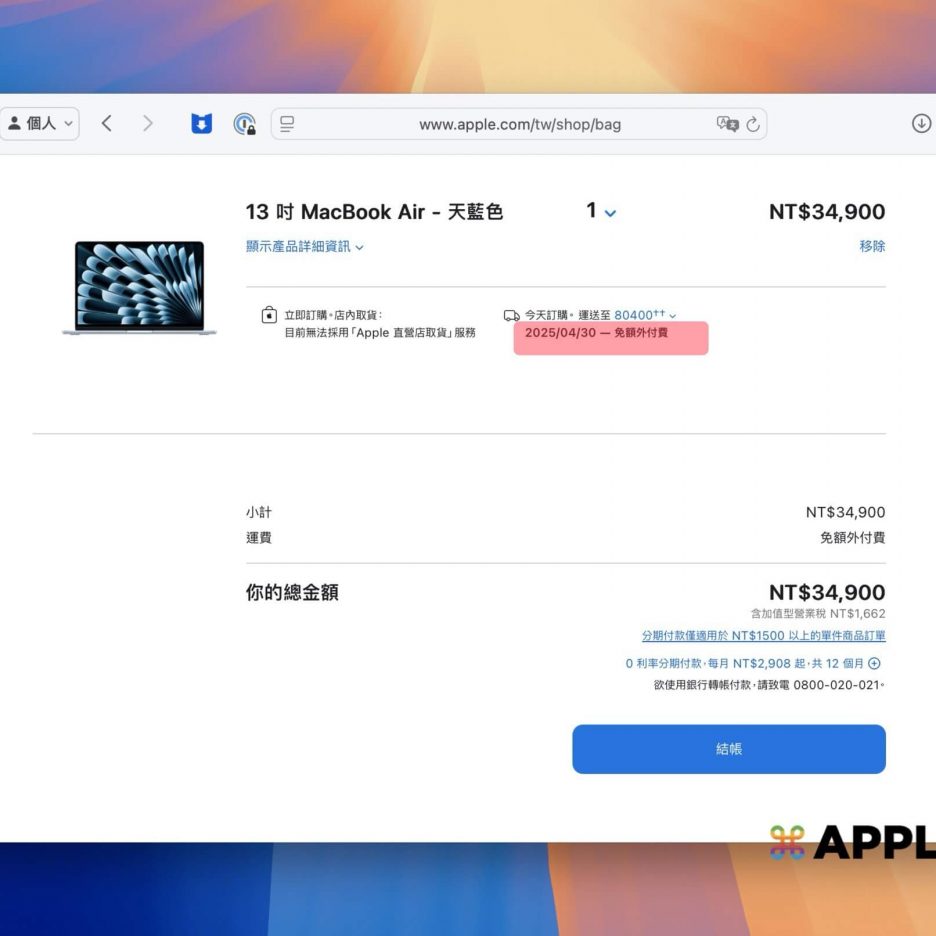The height and width of the screenshot is (936, 936).
Task: Click the password manager extension icon
Action: (244, 124)
